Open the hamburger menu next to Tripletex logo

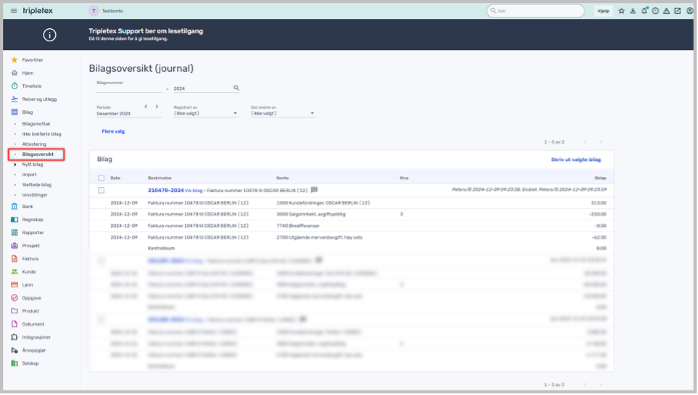coord(14,11)
